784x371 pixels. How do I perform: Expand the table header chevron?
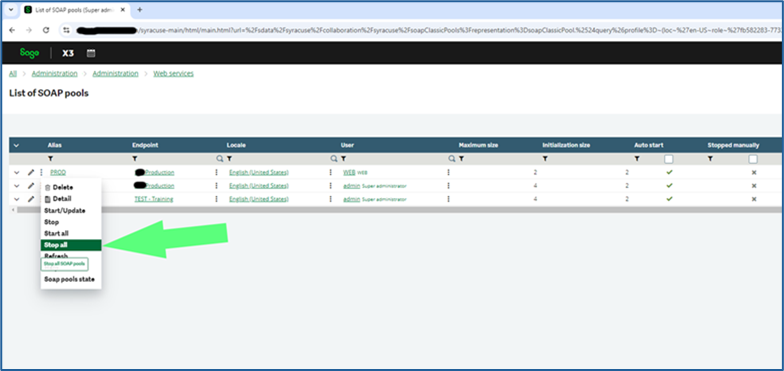(16, 146)
